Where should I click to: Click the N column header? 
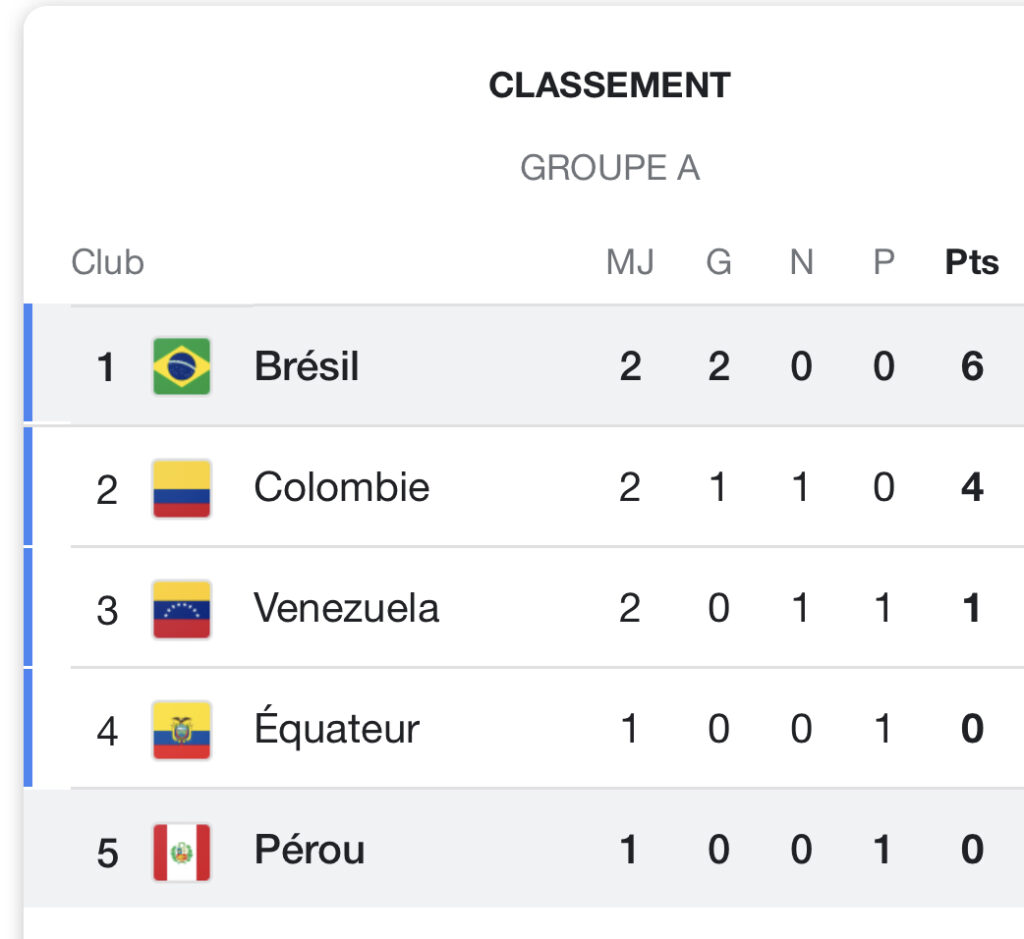[801, 263]
